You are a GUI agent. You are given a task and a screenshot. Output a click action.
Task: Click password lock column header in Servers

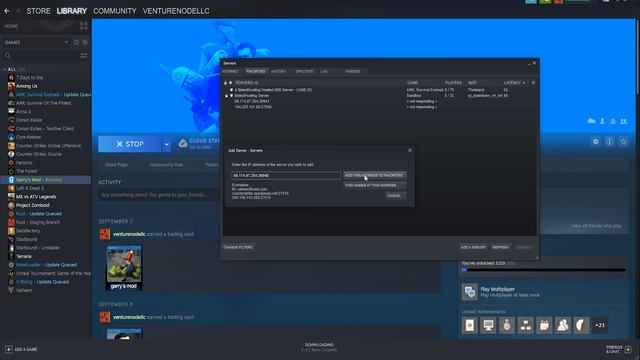coord(225,82)
